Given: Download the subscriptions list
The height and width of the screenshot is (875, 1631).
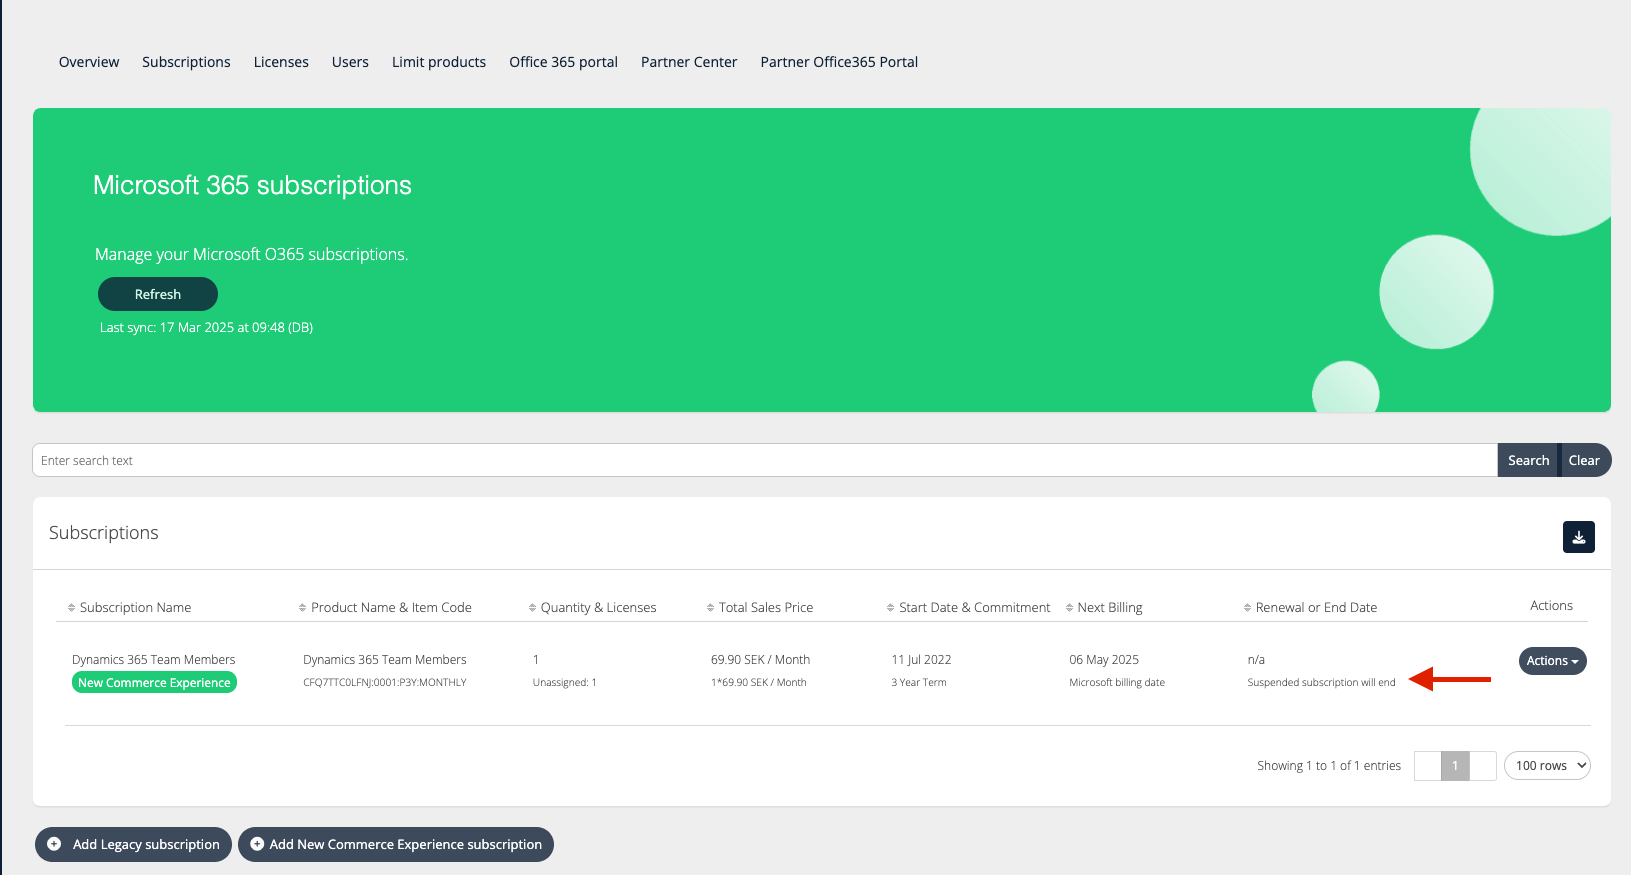Looking at the screenshot, I should click(1578, 537).
